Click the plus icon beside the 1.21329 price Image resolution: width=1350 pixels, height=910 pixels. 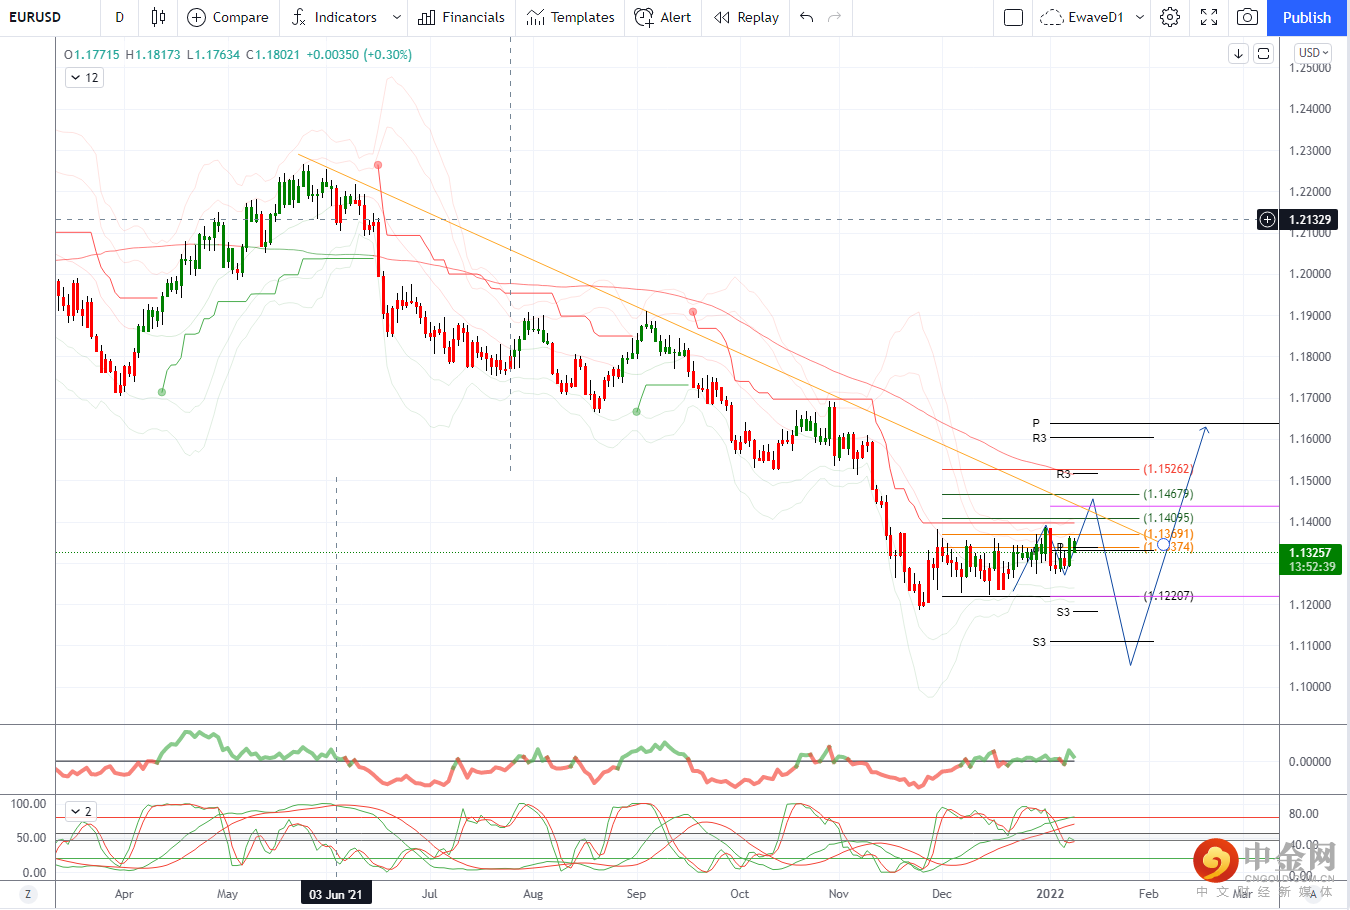[1267, 219]
